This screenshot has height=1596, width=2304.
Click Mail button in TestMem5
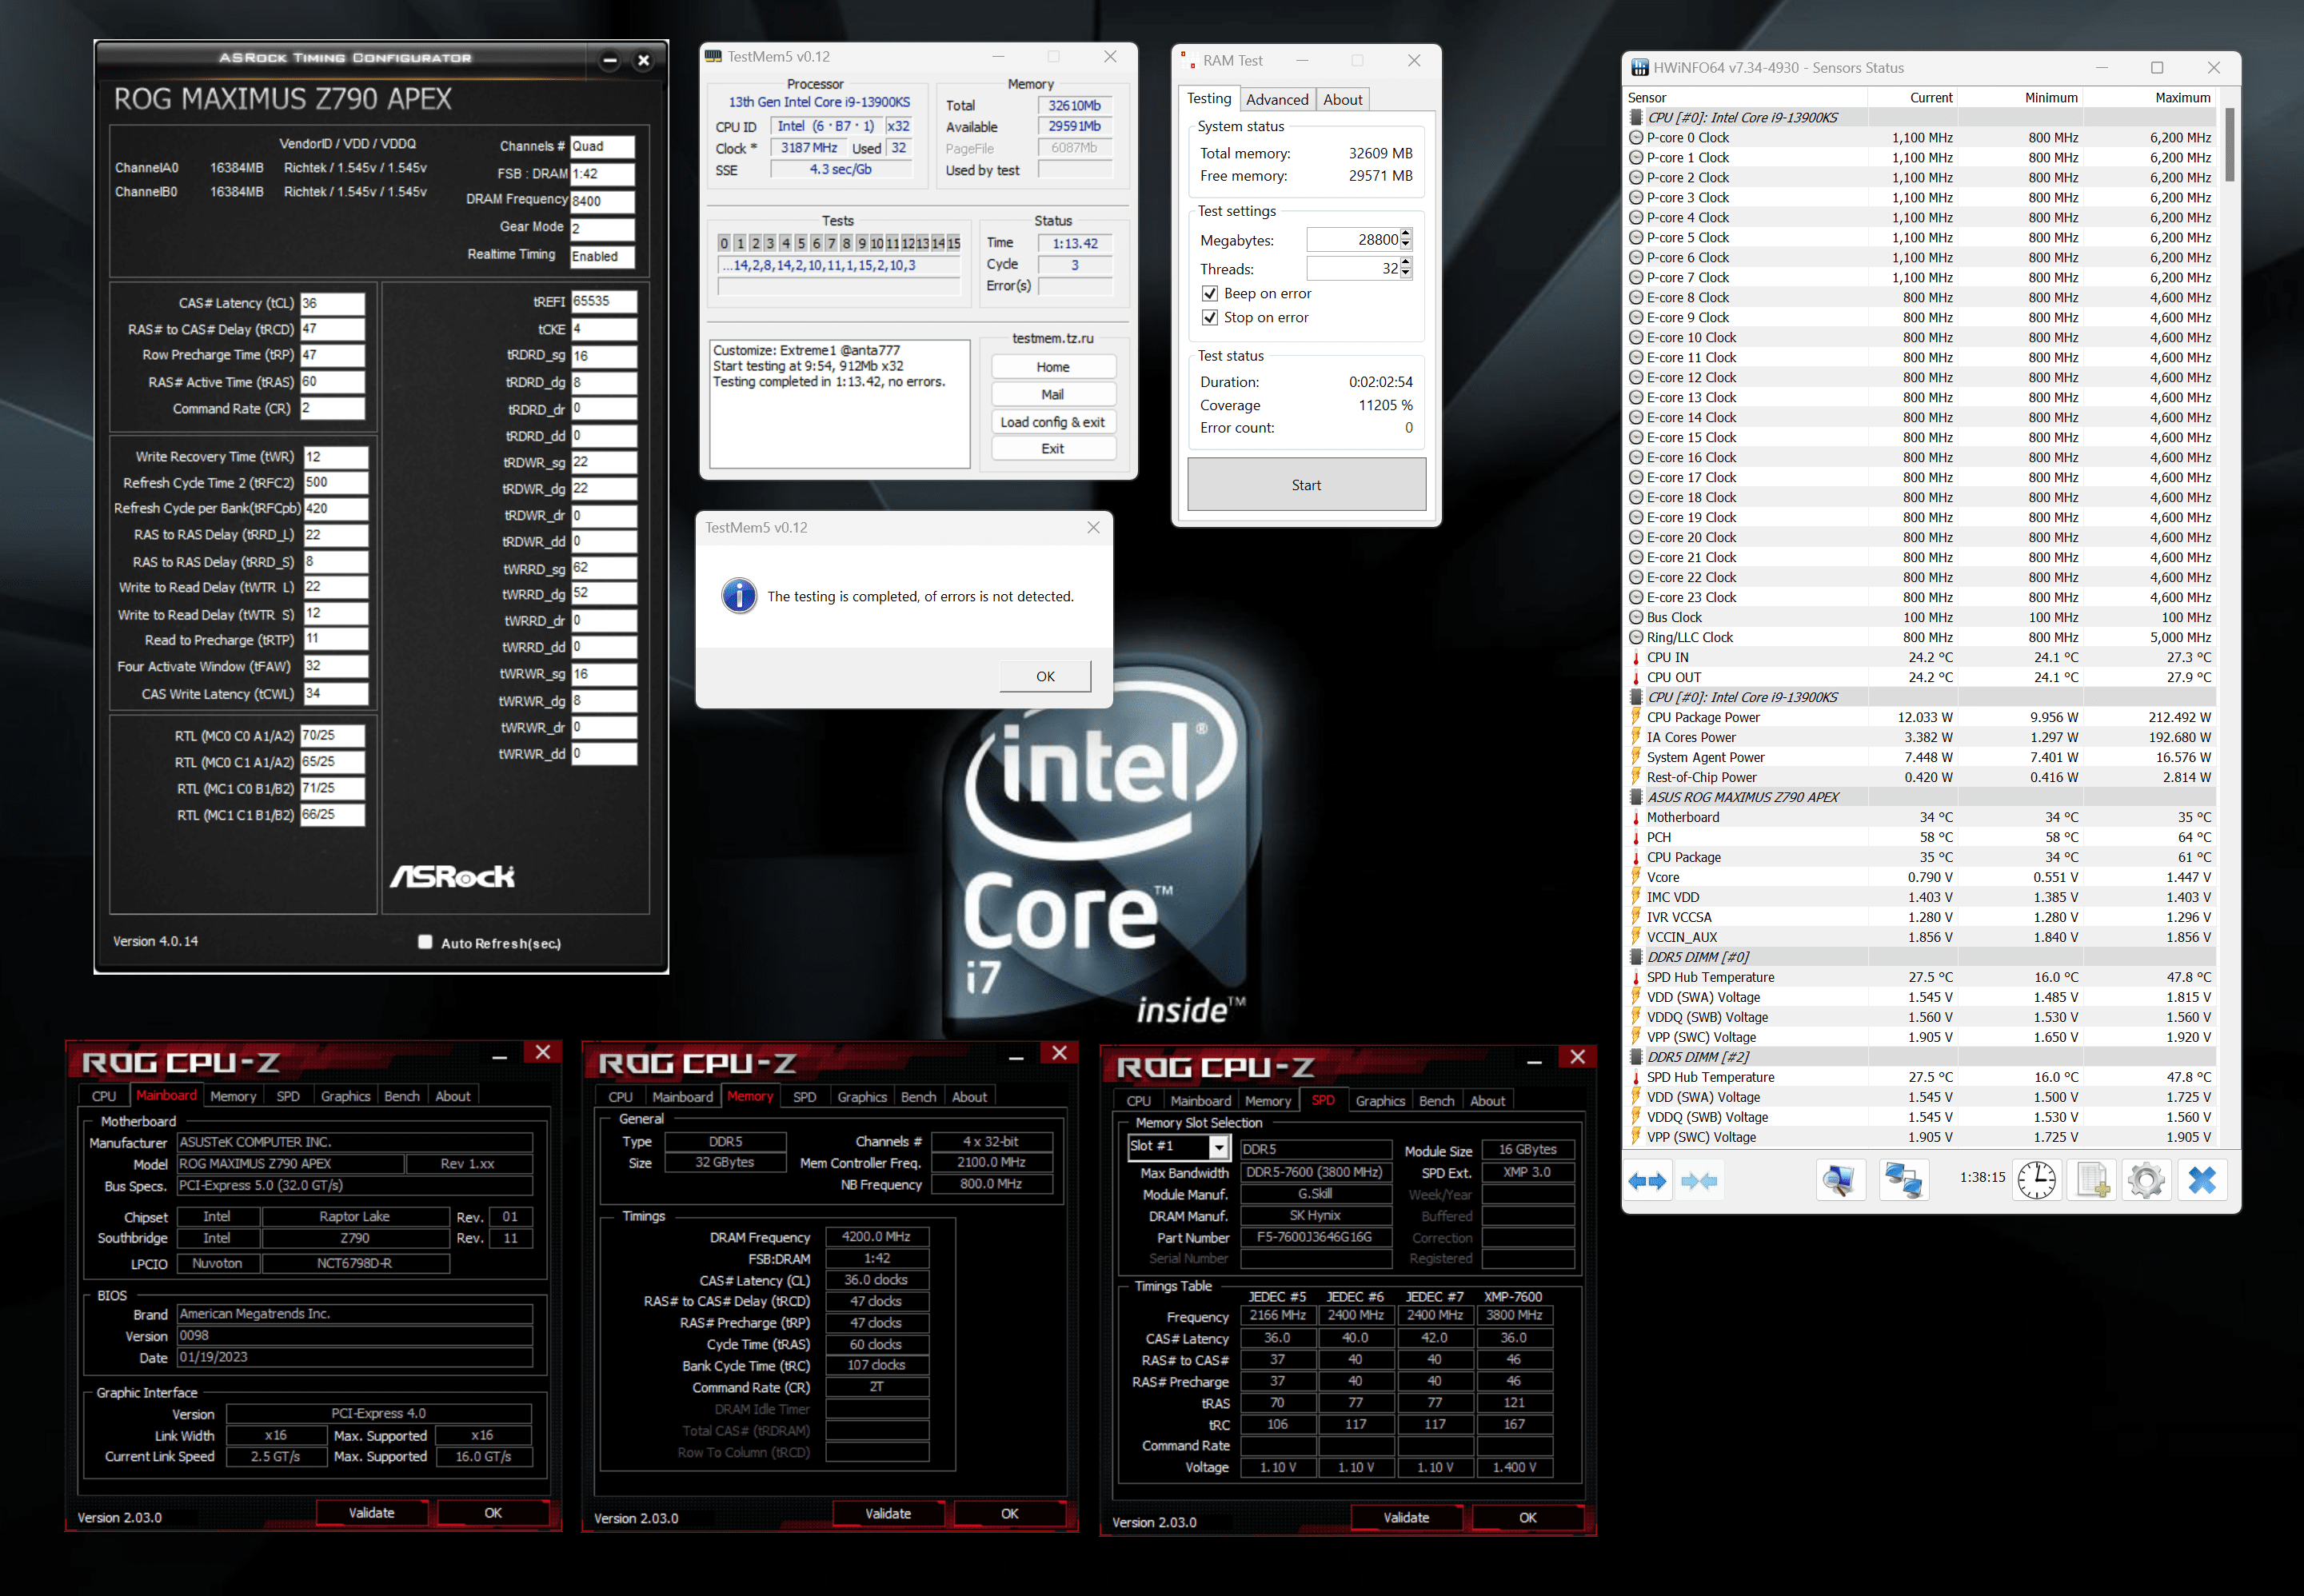point(1053,395)
